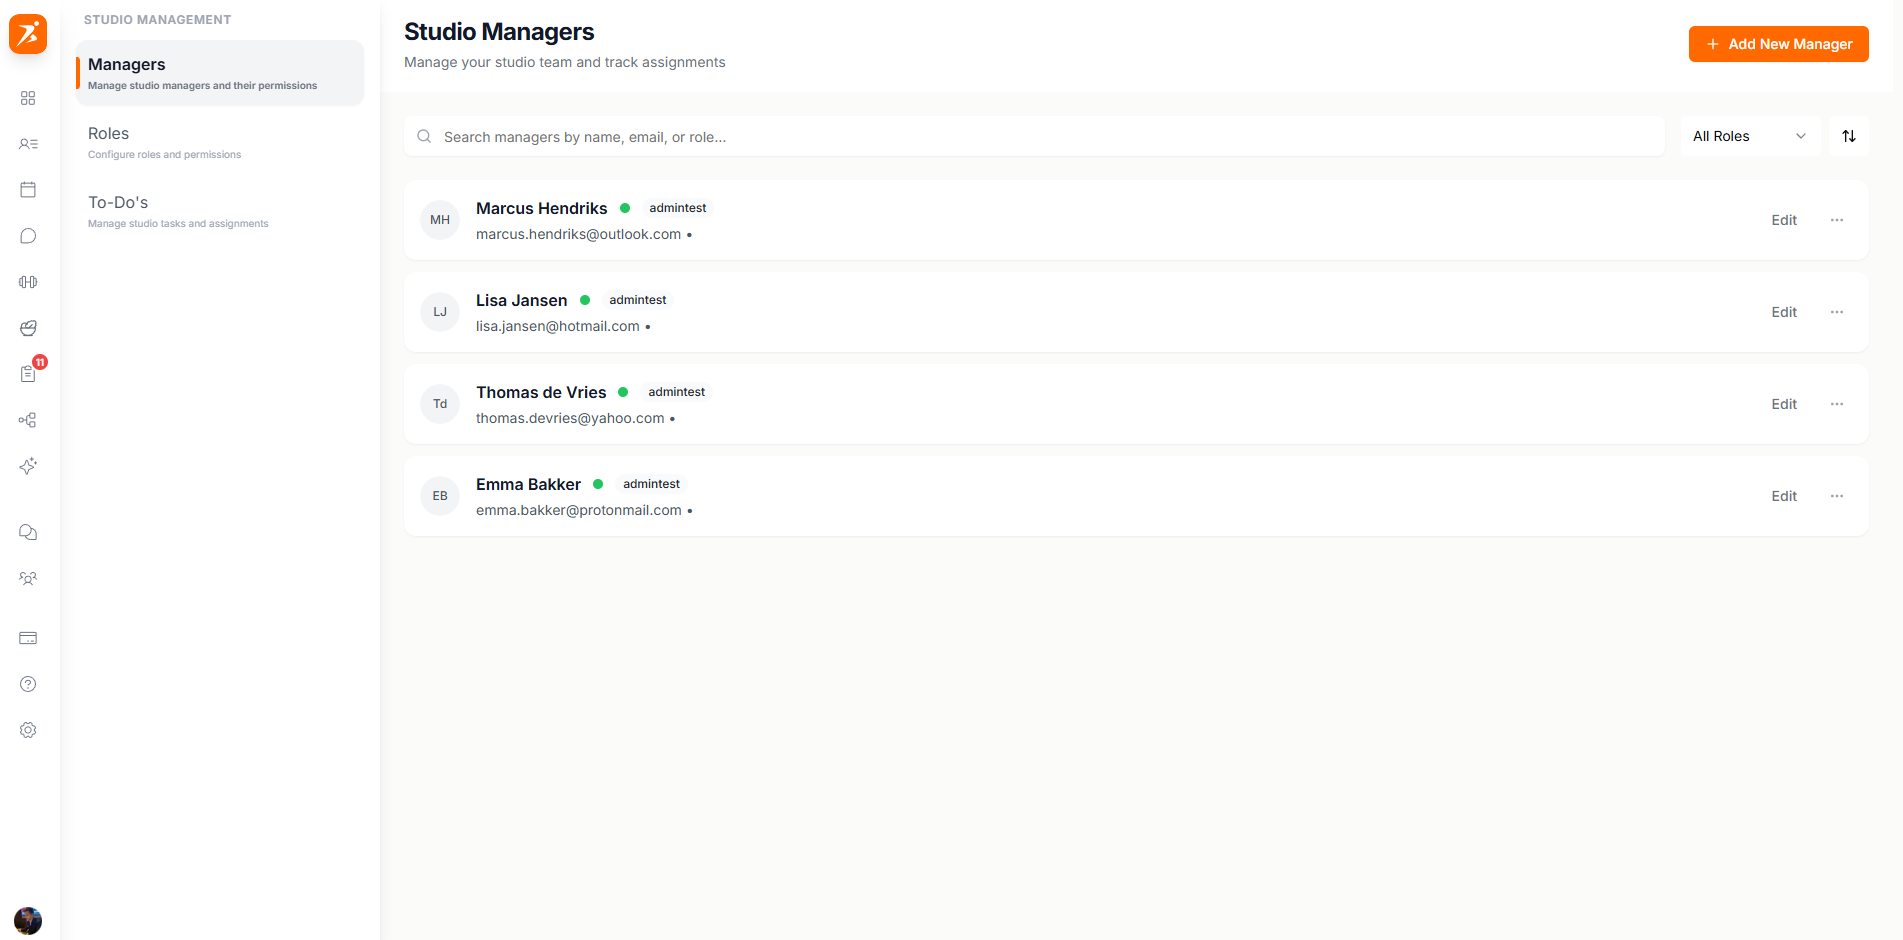Open the calendar icon in sidebar

click(28, 189)
